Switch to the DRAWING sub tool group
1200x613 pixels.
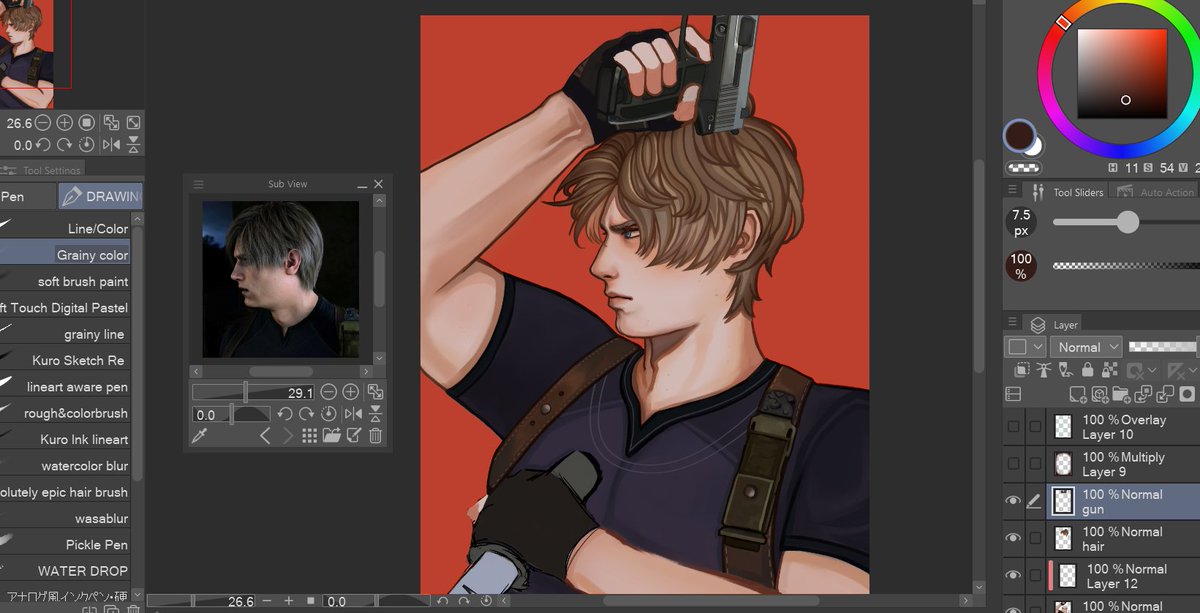[x=101, y=197]
